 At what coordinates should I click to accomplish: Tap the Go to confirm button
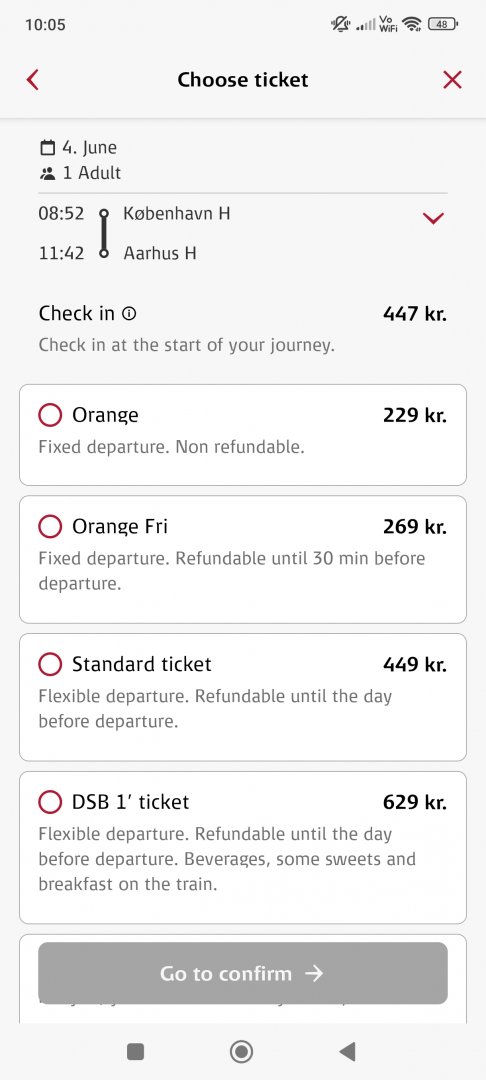pyautogui.click(x=243, y=973)
